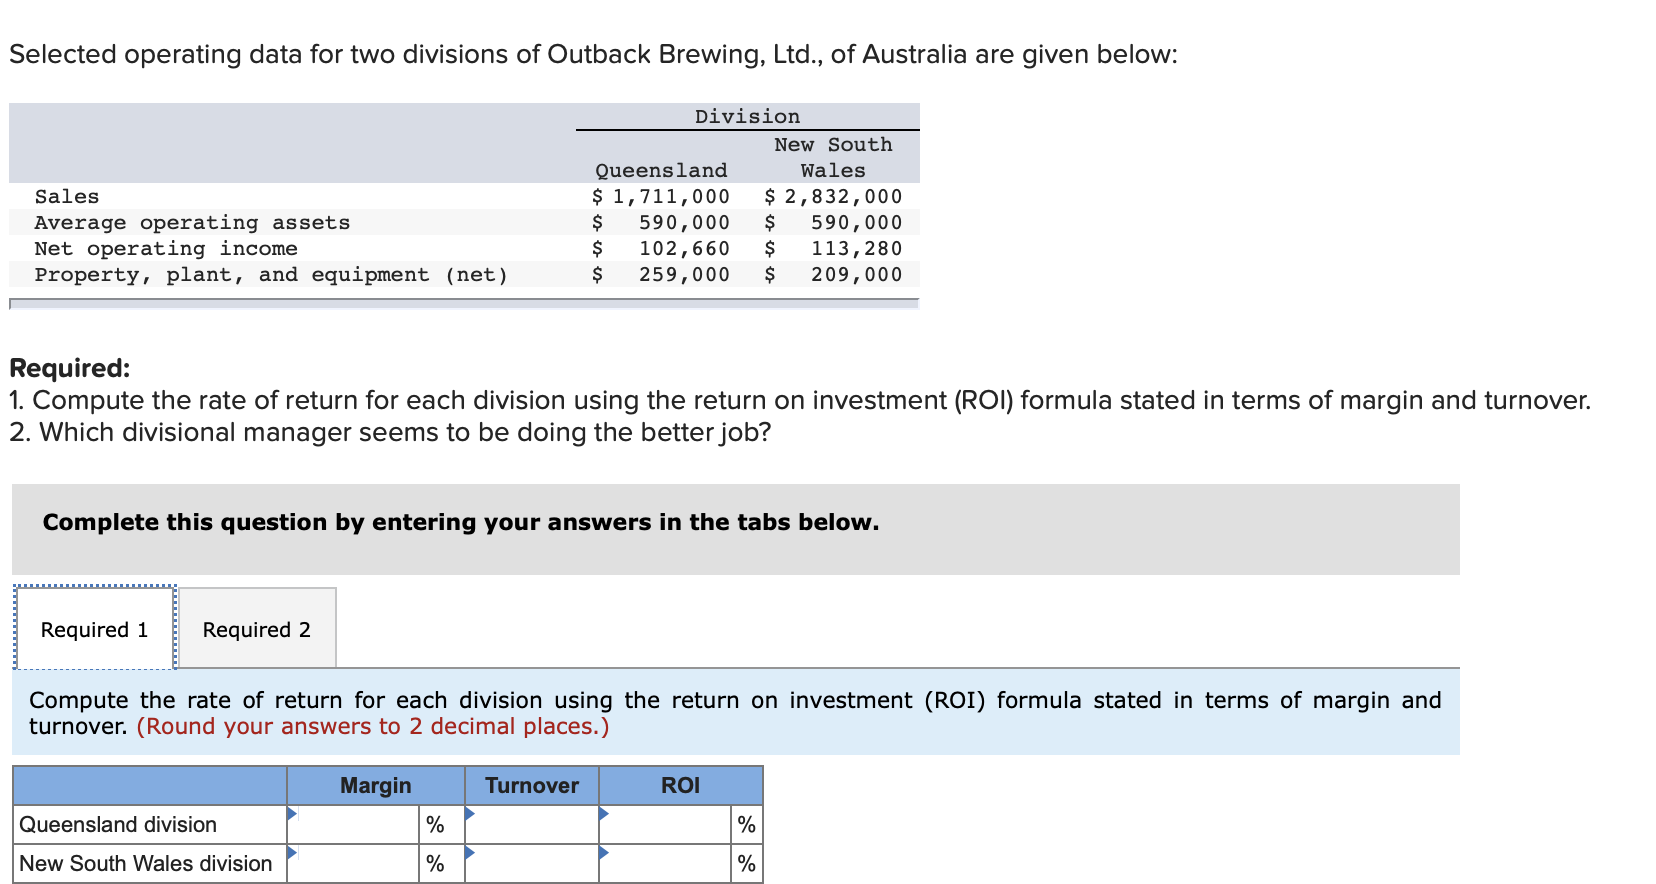
Task: Click the Turnover column header
Action: click(x=531, y=786)
